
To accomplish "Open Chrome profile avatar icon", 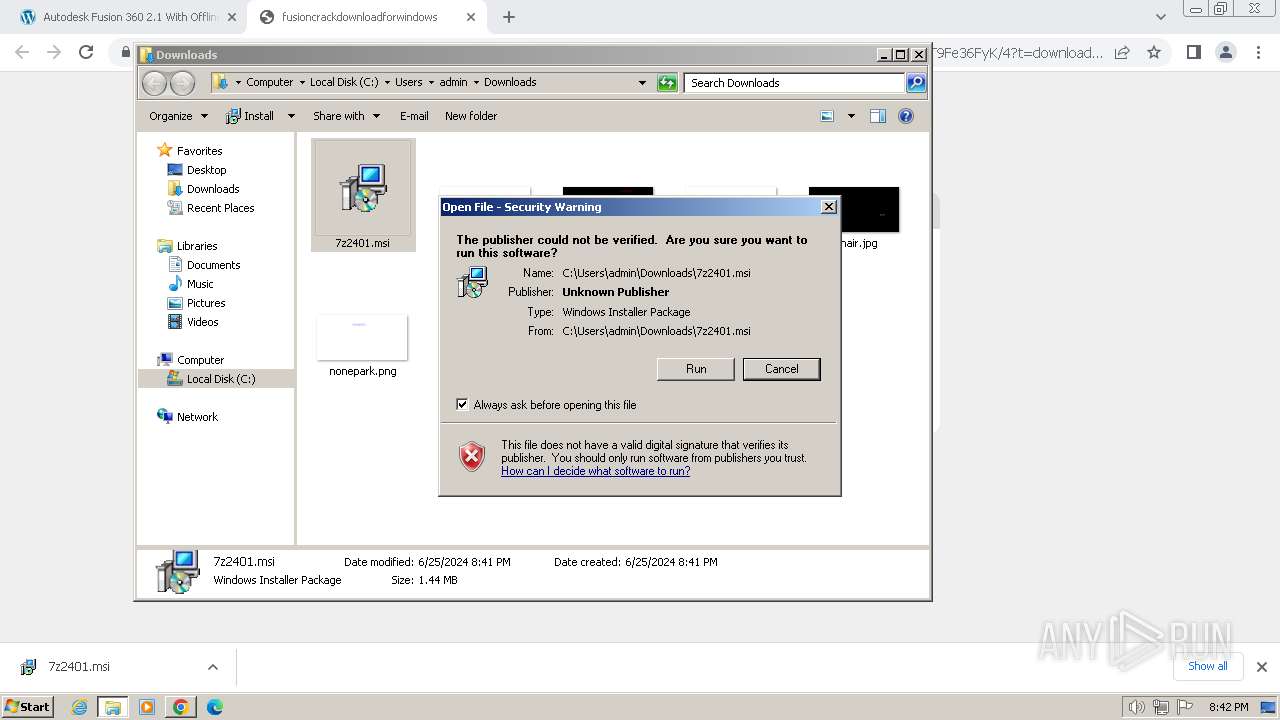I will [1226, 52].
